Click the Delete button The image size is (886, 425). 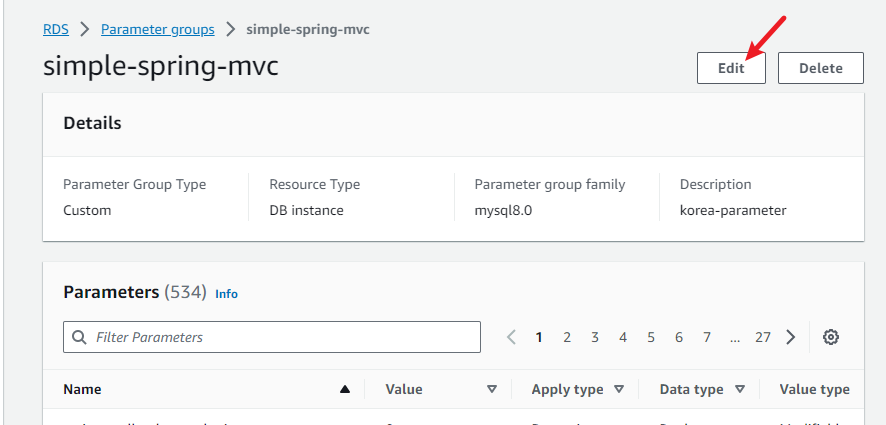pyautogui.click(x=820, y=68)
